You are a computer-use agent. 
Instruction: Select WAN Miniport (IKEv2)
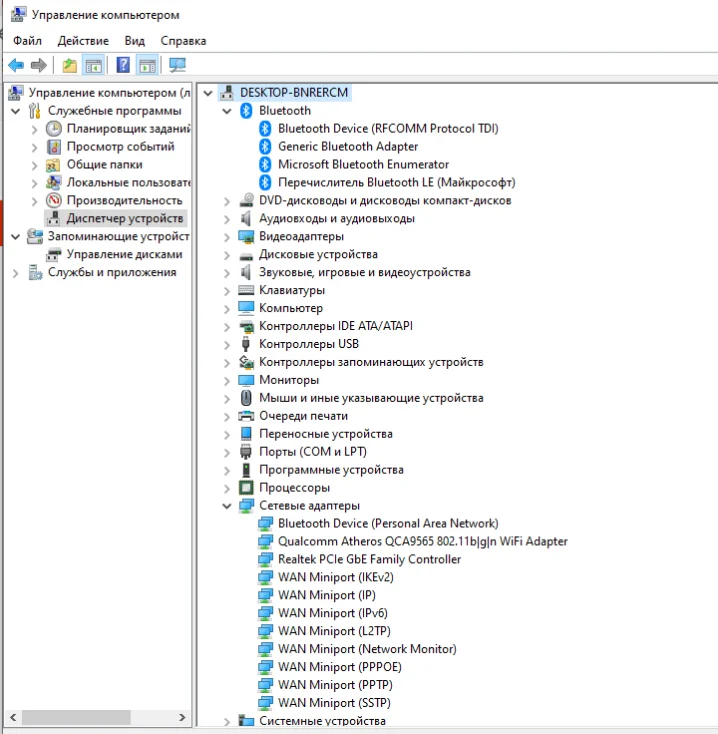pyautogui.click(x=336, y=577)
